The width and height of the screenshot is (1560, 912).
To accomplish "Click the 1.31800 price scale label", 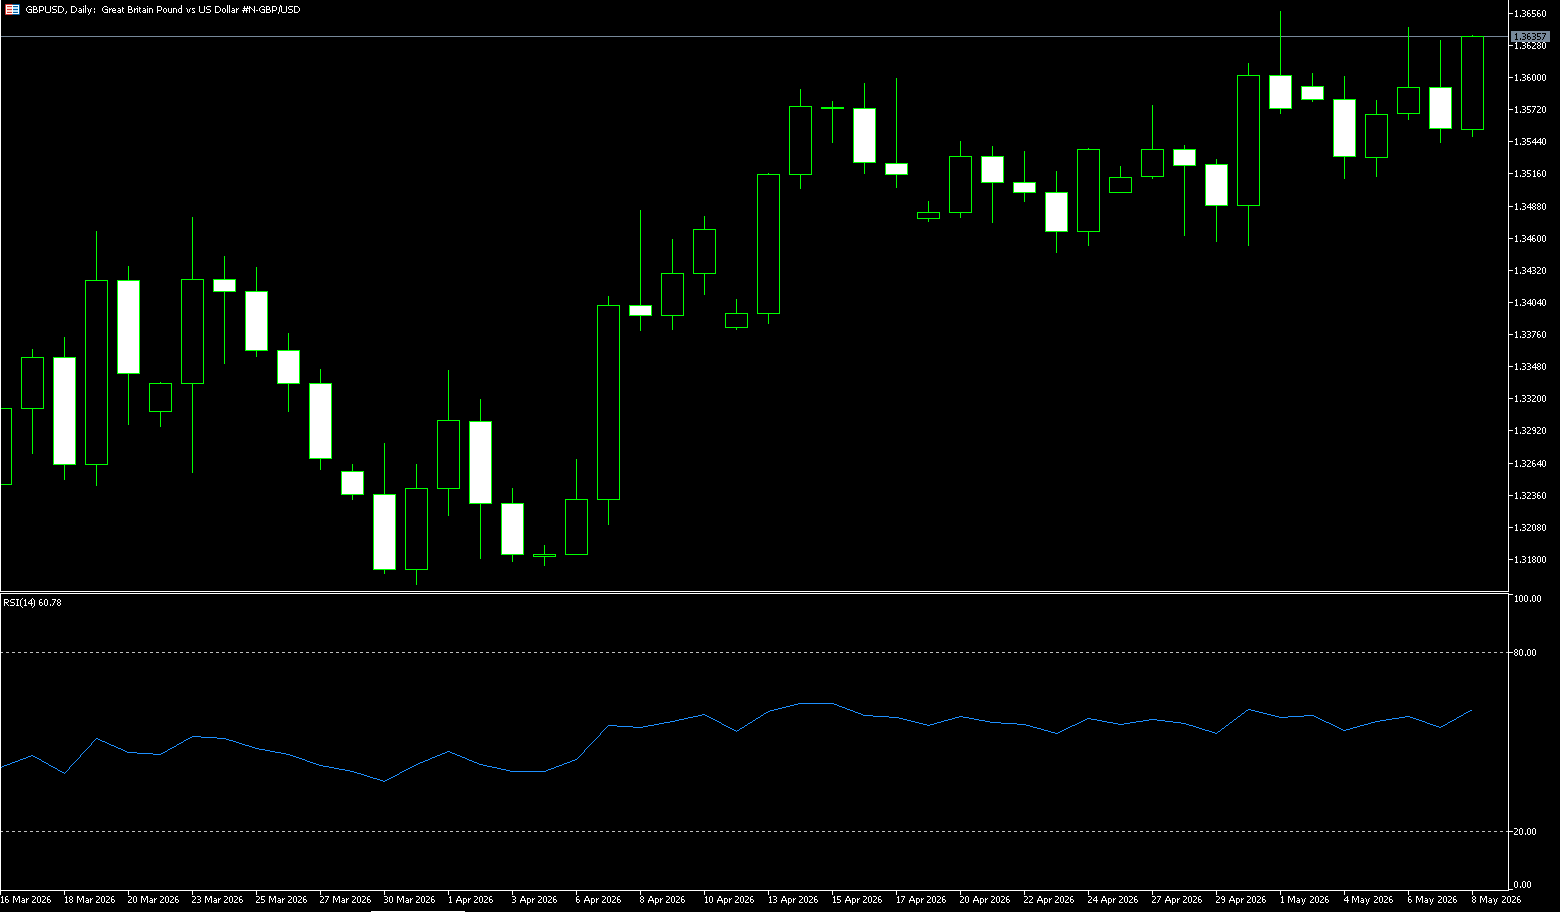I will tap(1530, 559).
